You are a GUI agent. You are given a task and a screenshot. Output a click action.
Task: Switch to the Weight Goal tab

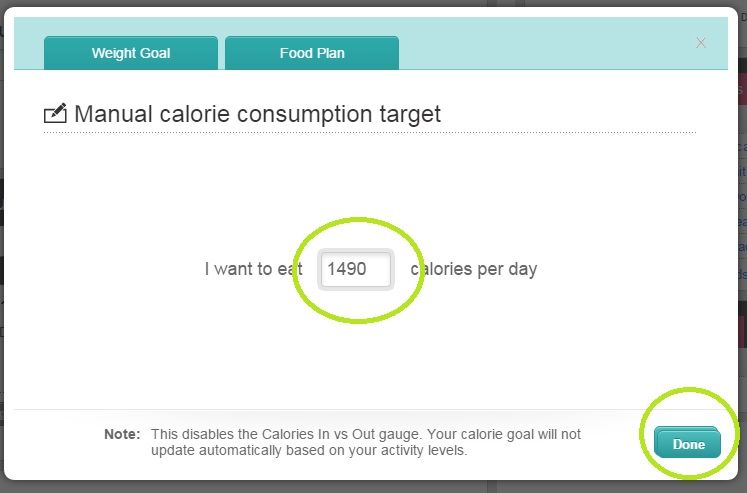131,53
